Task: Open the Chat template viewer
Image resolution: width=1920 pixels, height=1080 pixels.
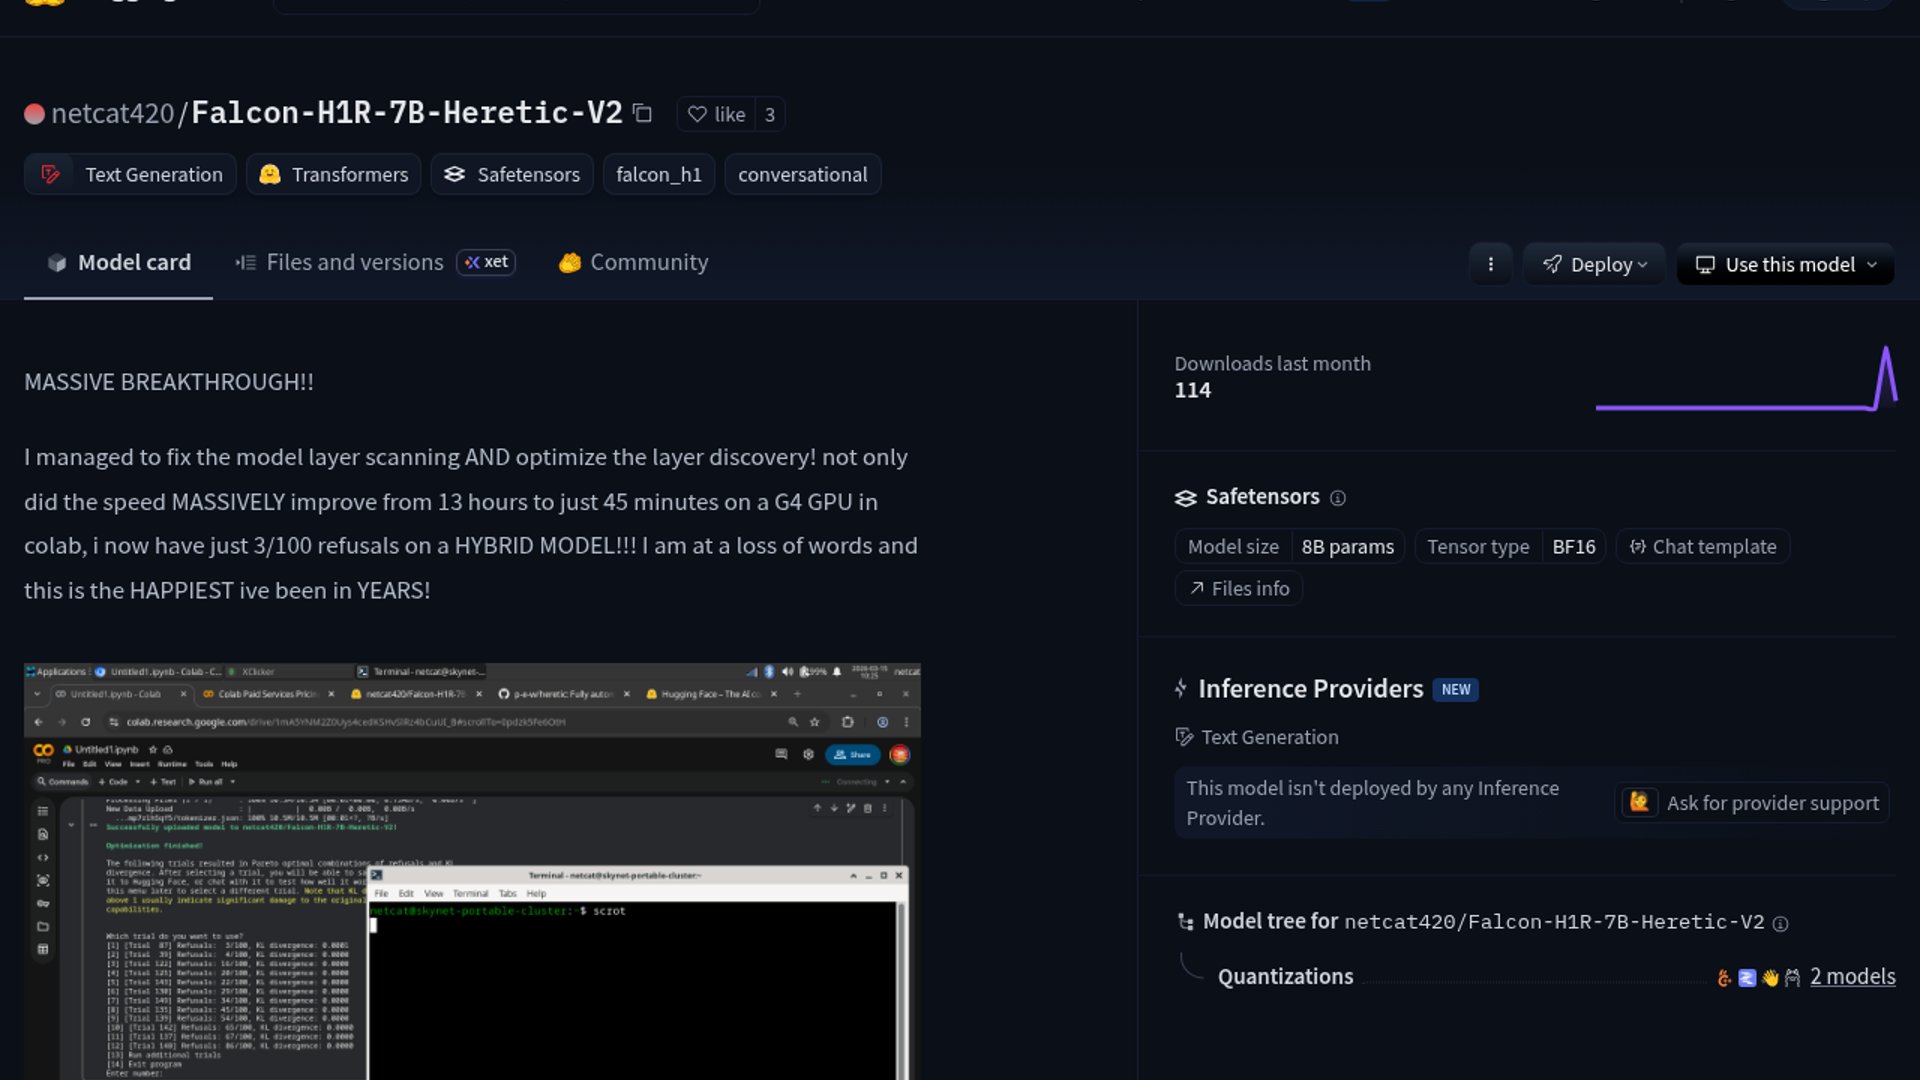Action: [1702, 547]
